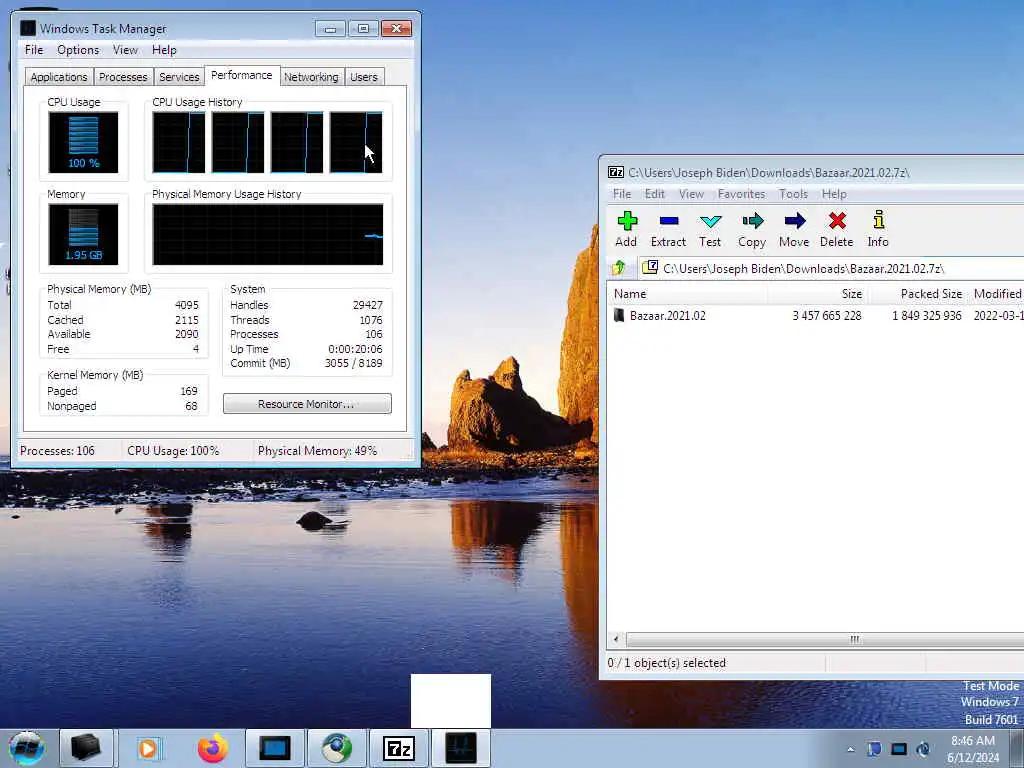Click 'CPU Usage: 100%' status text
The width and height of the screenshot is (1024, 768).
click(x=173, y=451)
